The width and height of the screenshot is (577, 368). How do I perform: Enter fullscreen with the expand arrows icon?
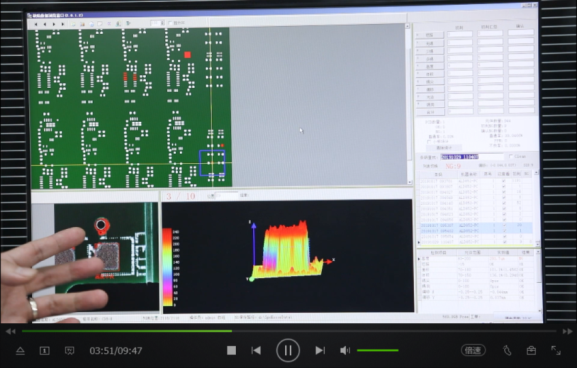pyautogui.click(x=556, y=350)
